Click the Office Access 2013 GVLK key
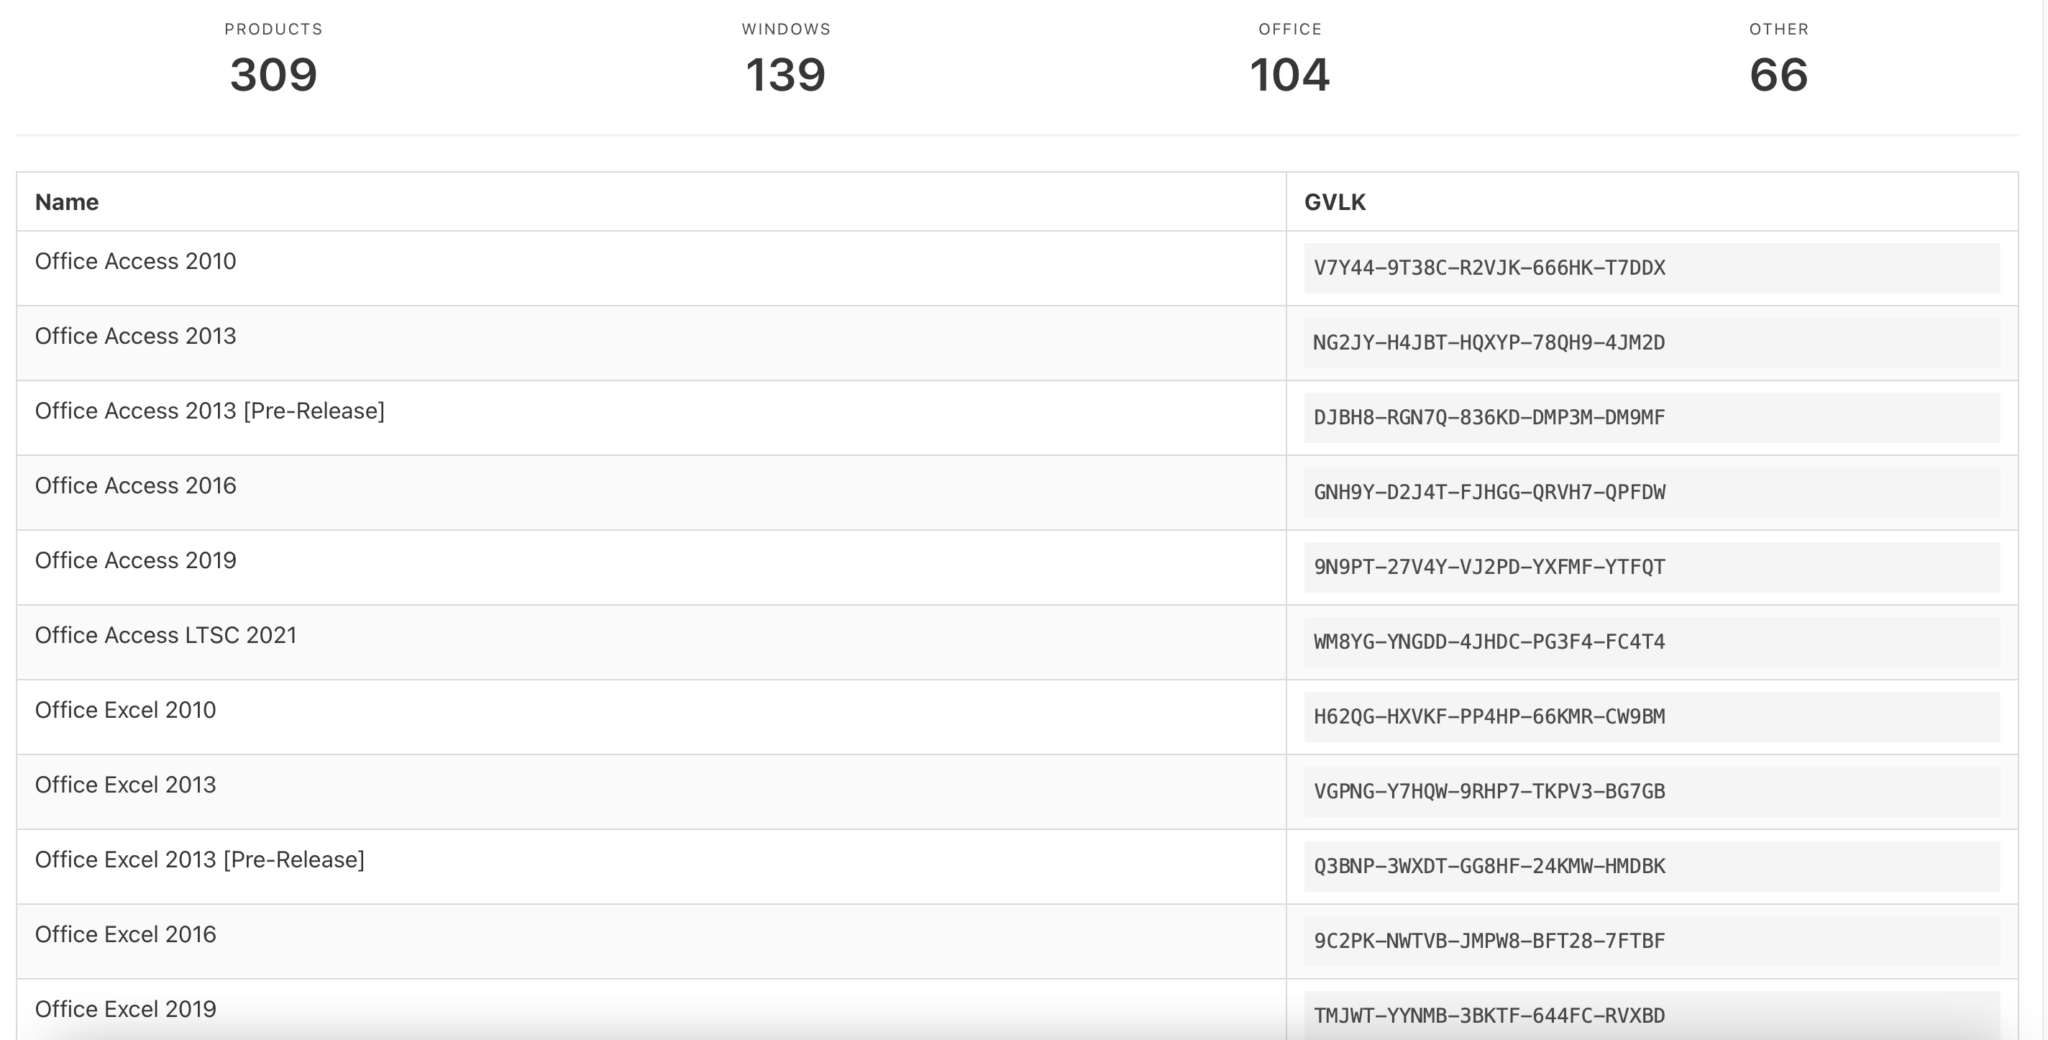2048x1040 pixels. 1489,343
